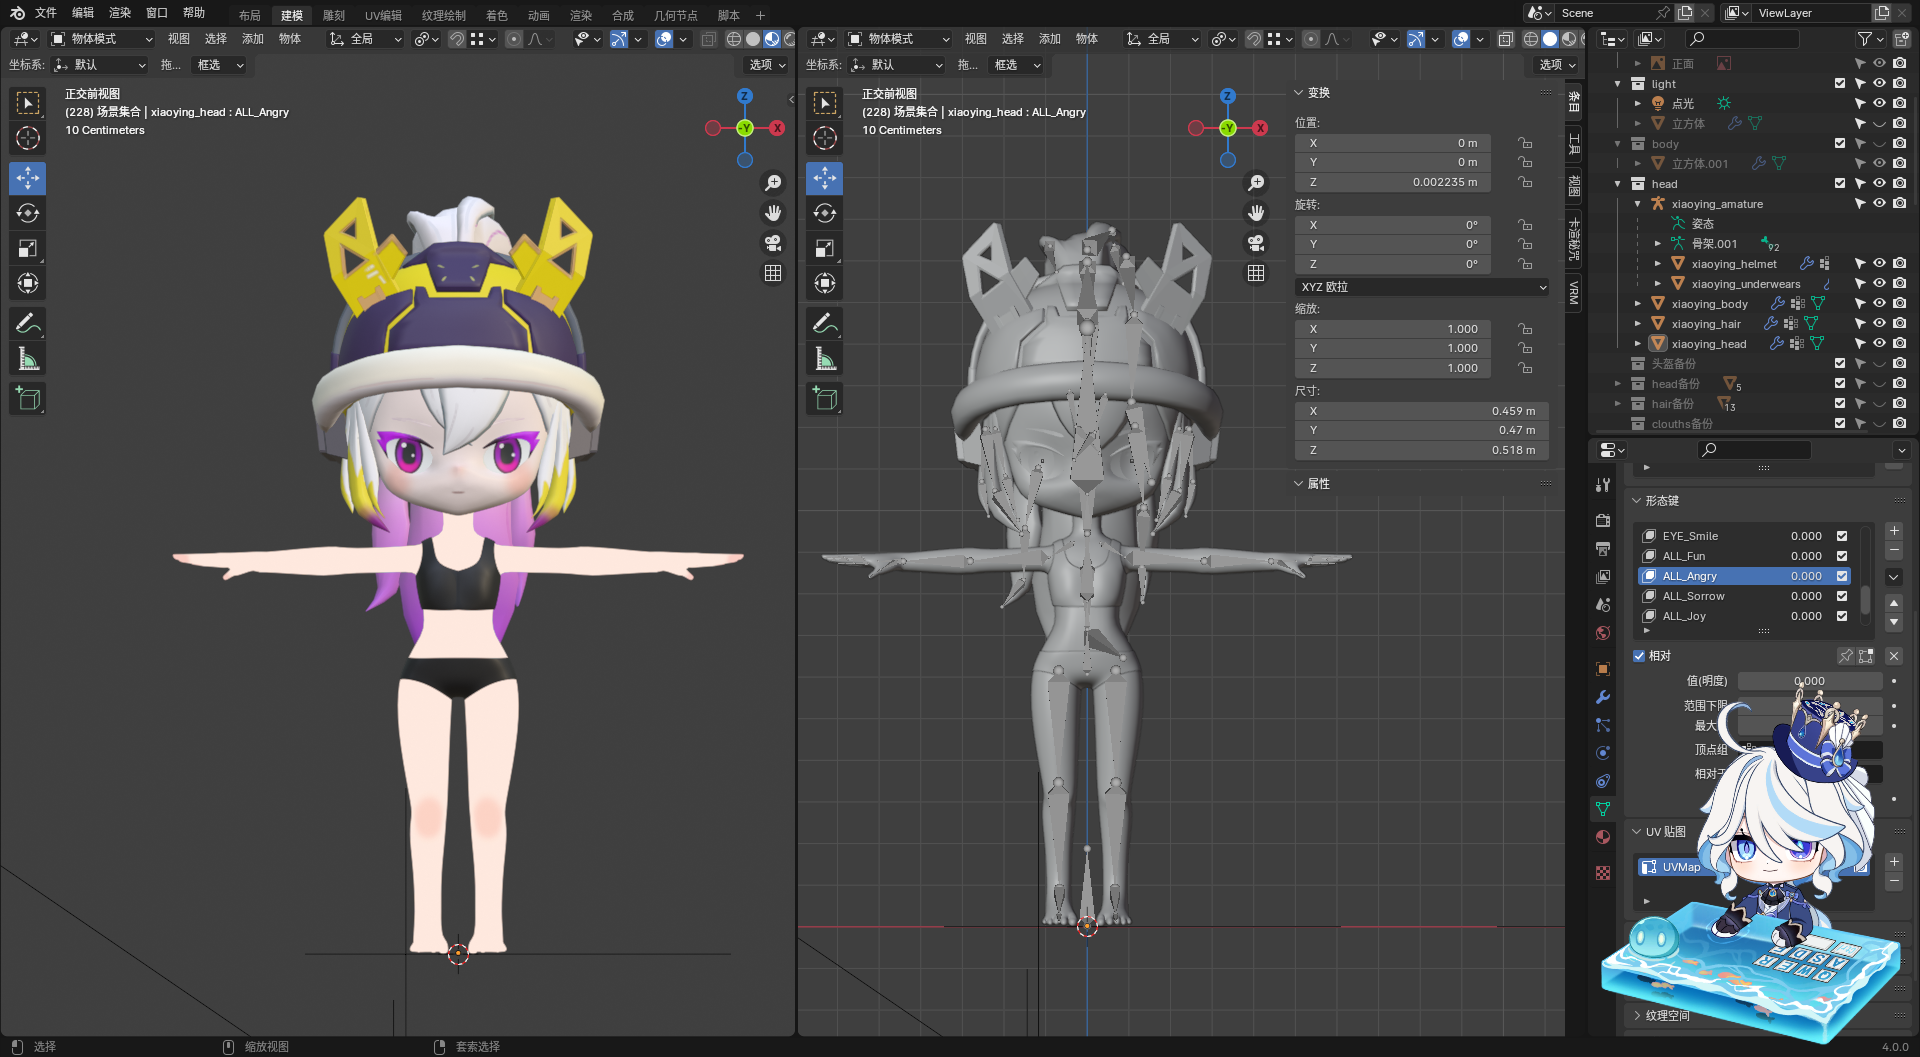Uncheck the head collection checkbox
Viewport: 1920px width, 1057px height.
pos(1840,184)
